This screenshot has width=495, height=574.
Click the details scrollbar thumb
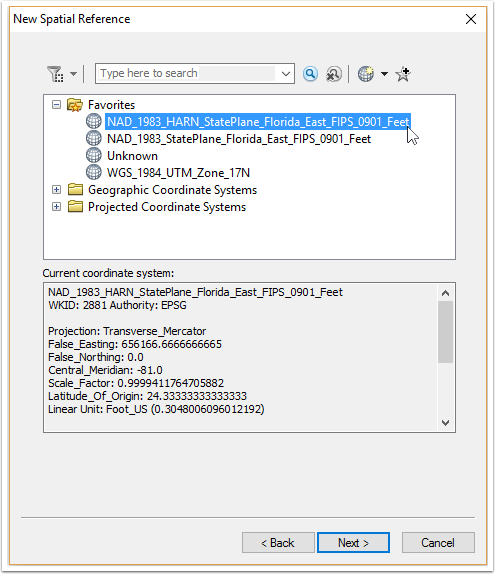[x=446, y=332]
